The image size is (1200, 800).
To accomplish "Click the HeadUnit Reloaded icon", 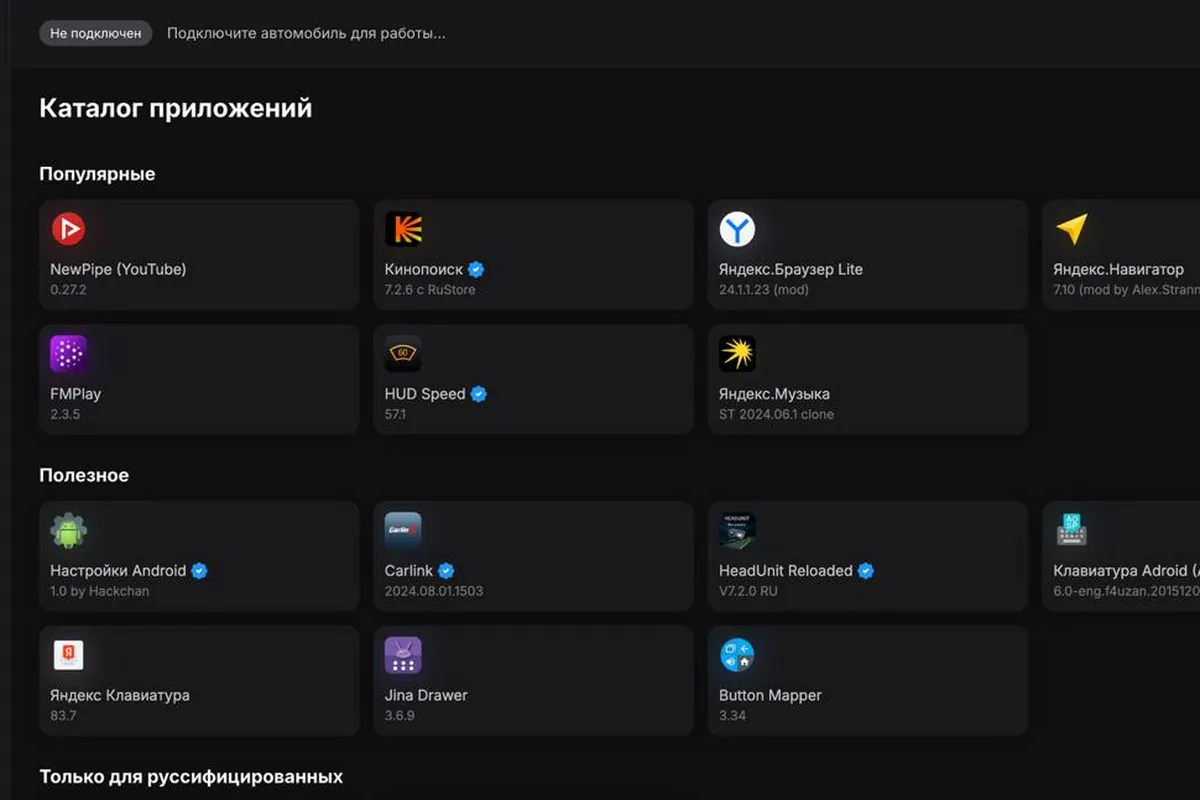I will 737,530.
